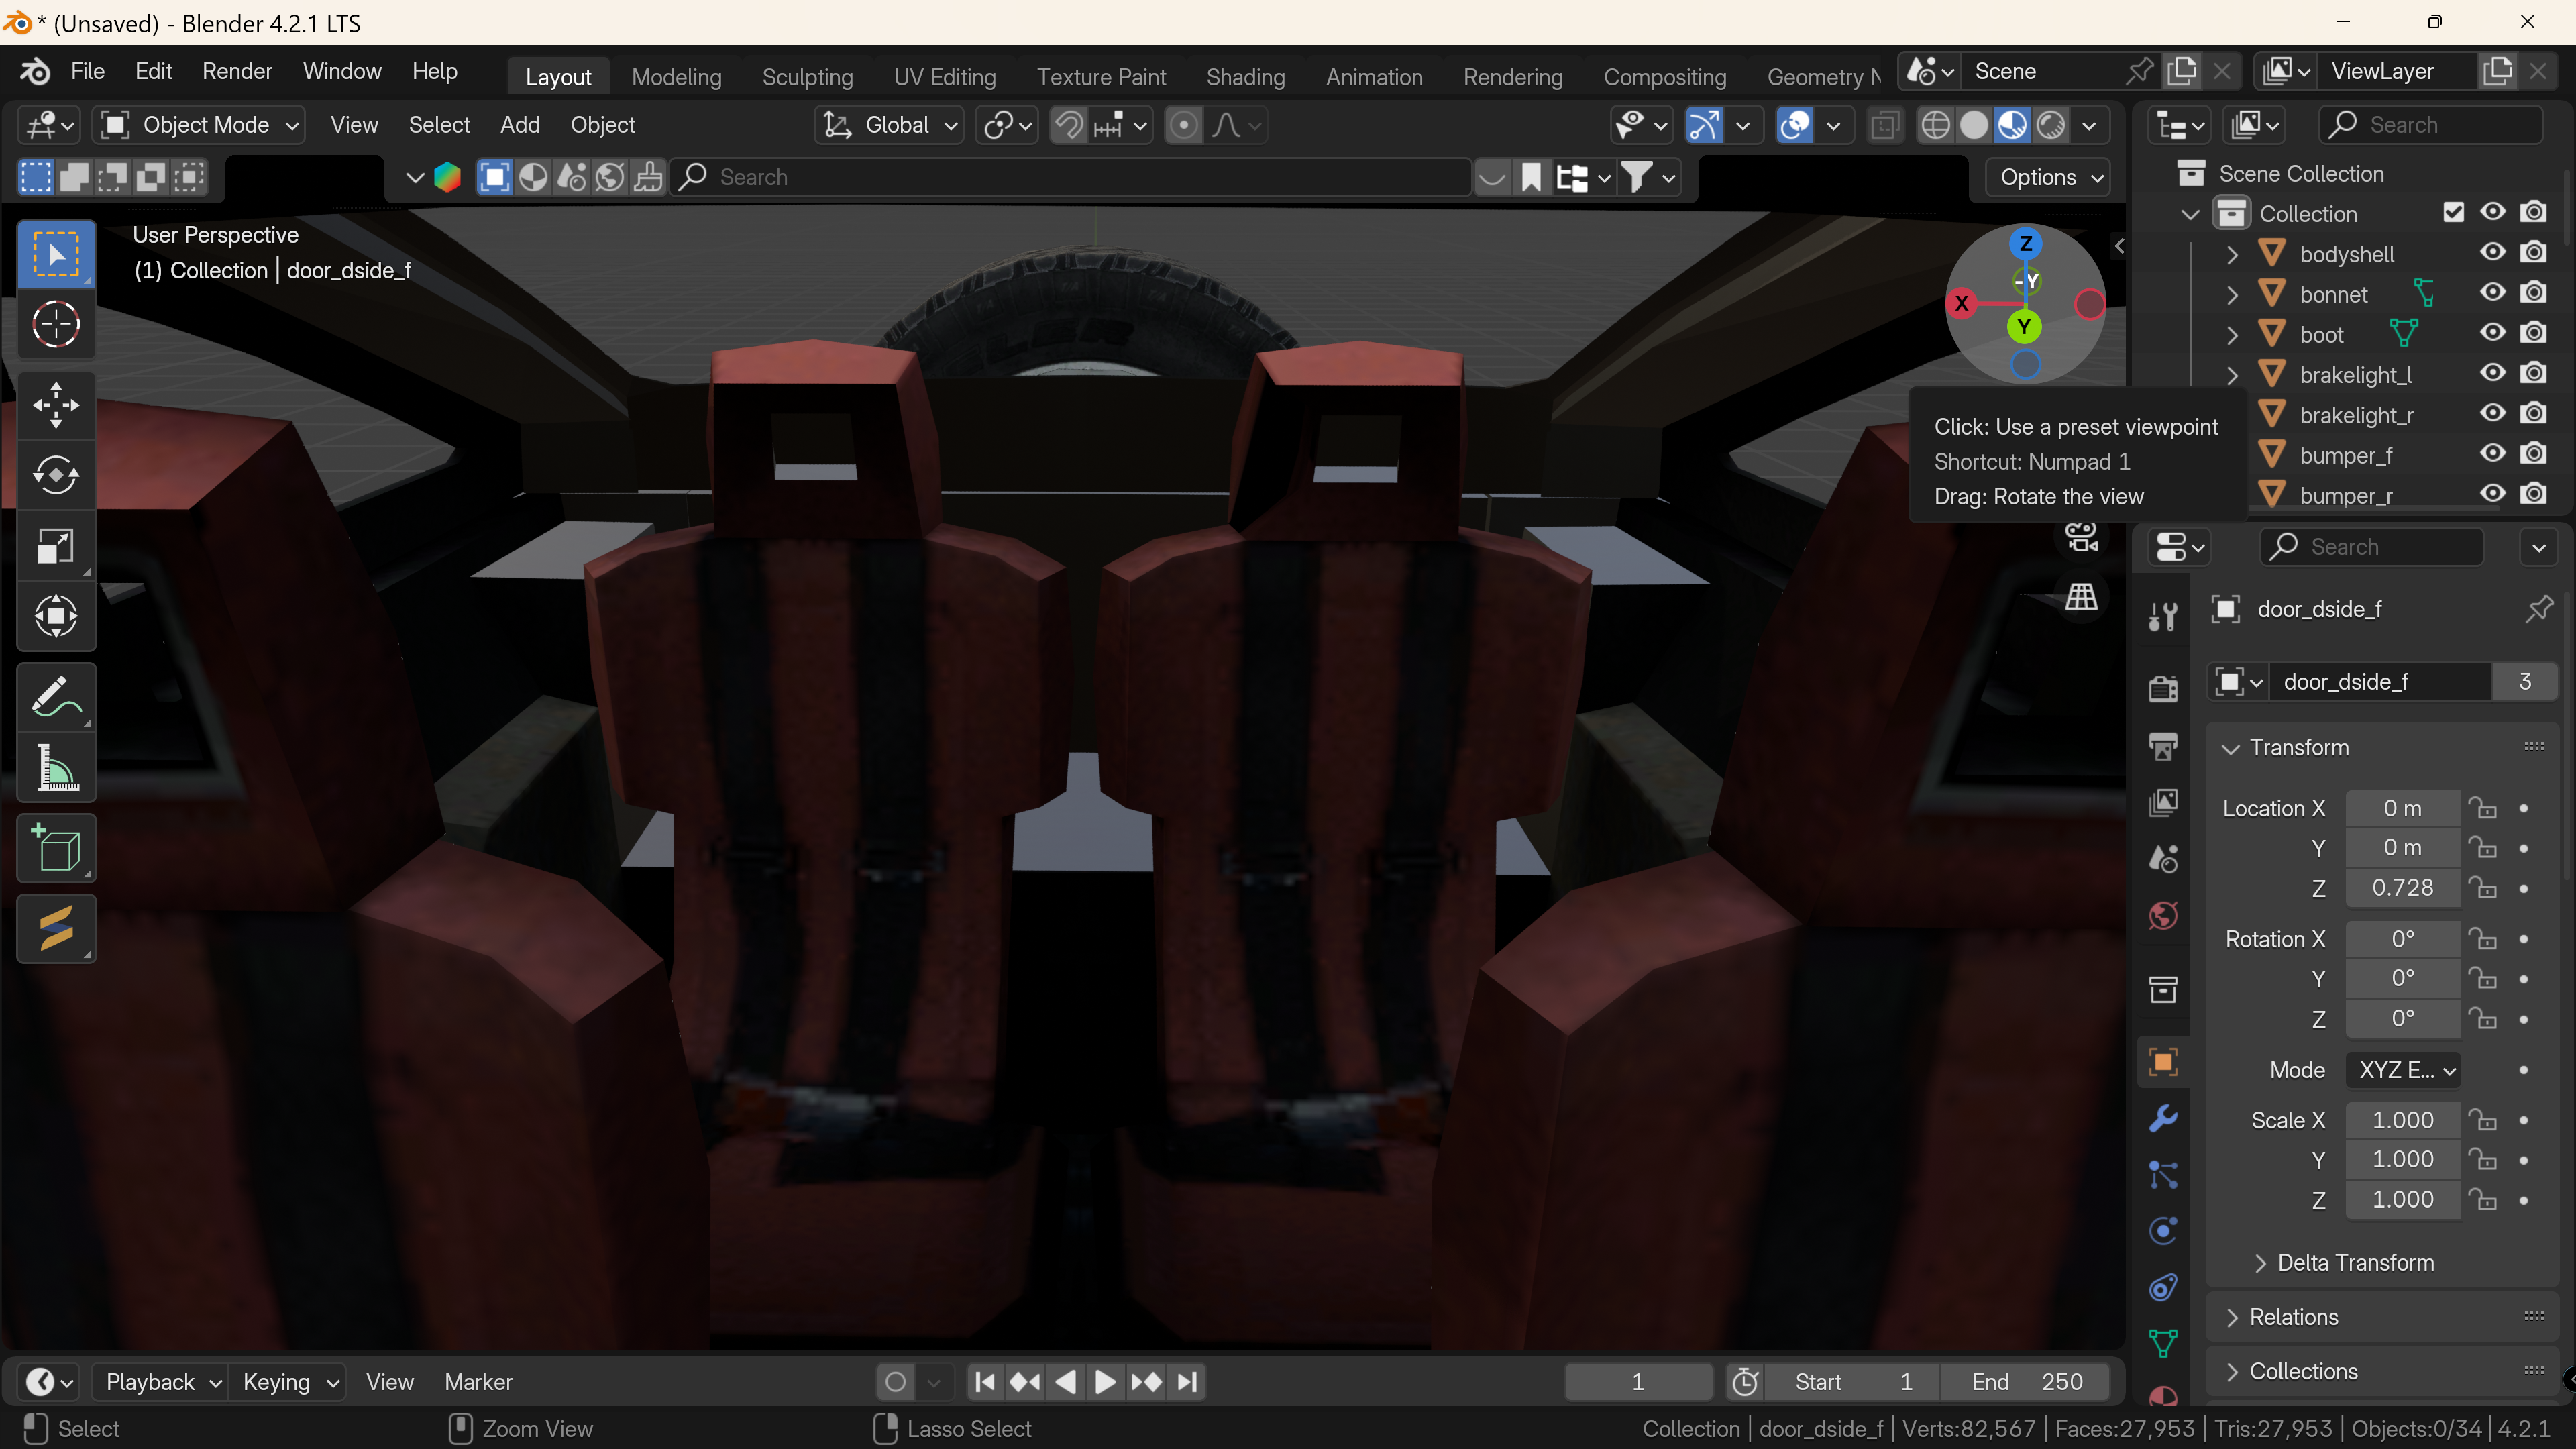The width and height of the screenshot is (2576, 1449).
Task: Open the View Layer properties tab
Action: [2163, 803]
